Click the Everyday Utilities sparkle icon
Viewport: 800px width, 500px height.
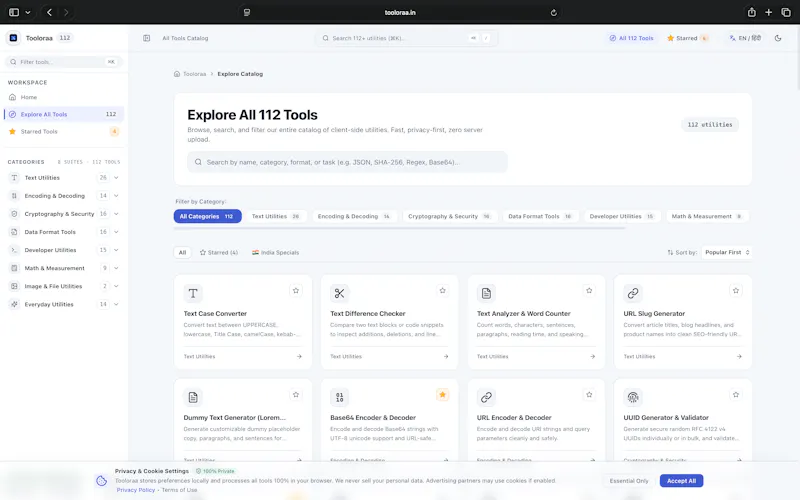(x=14, y=305)
